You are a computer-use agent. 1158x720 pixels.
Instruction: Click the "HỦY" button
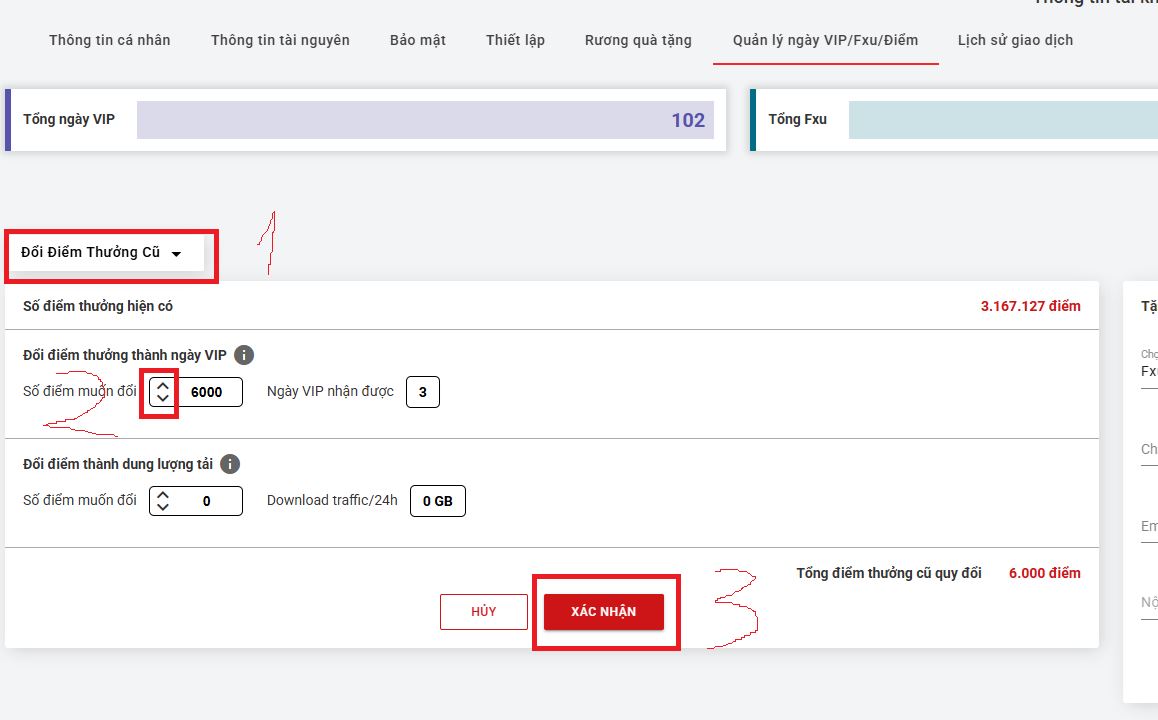[483, 611]
